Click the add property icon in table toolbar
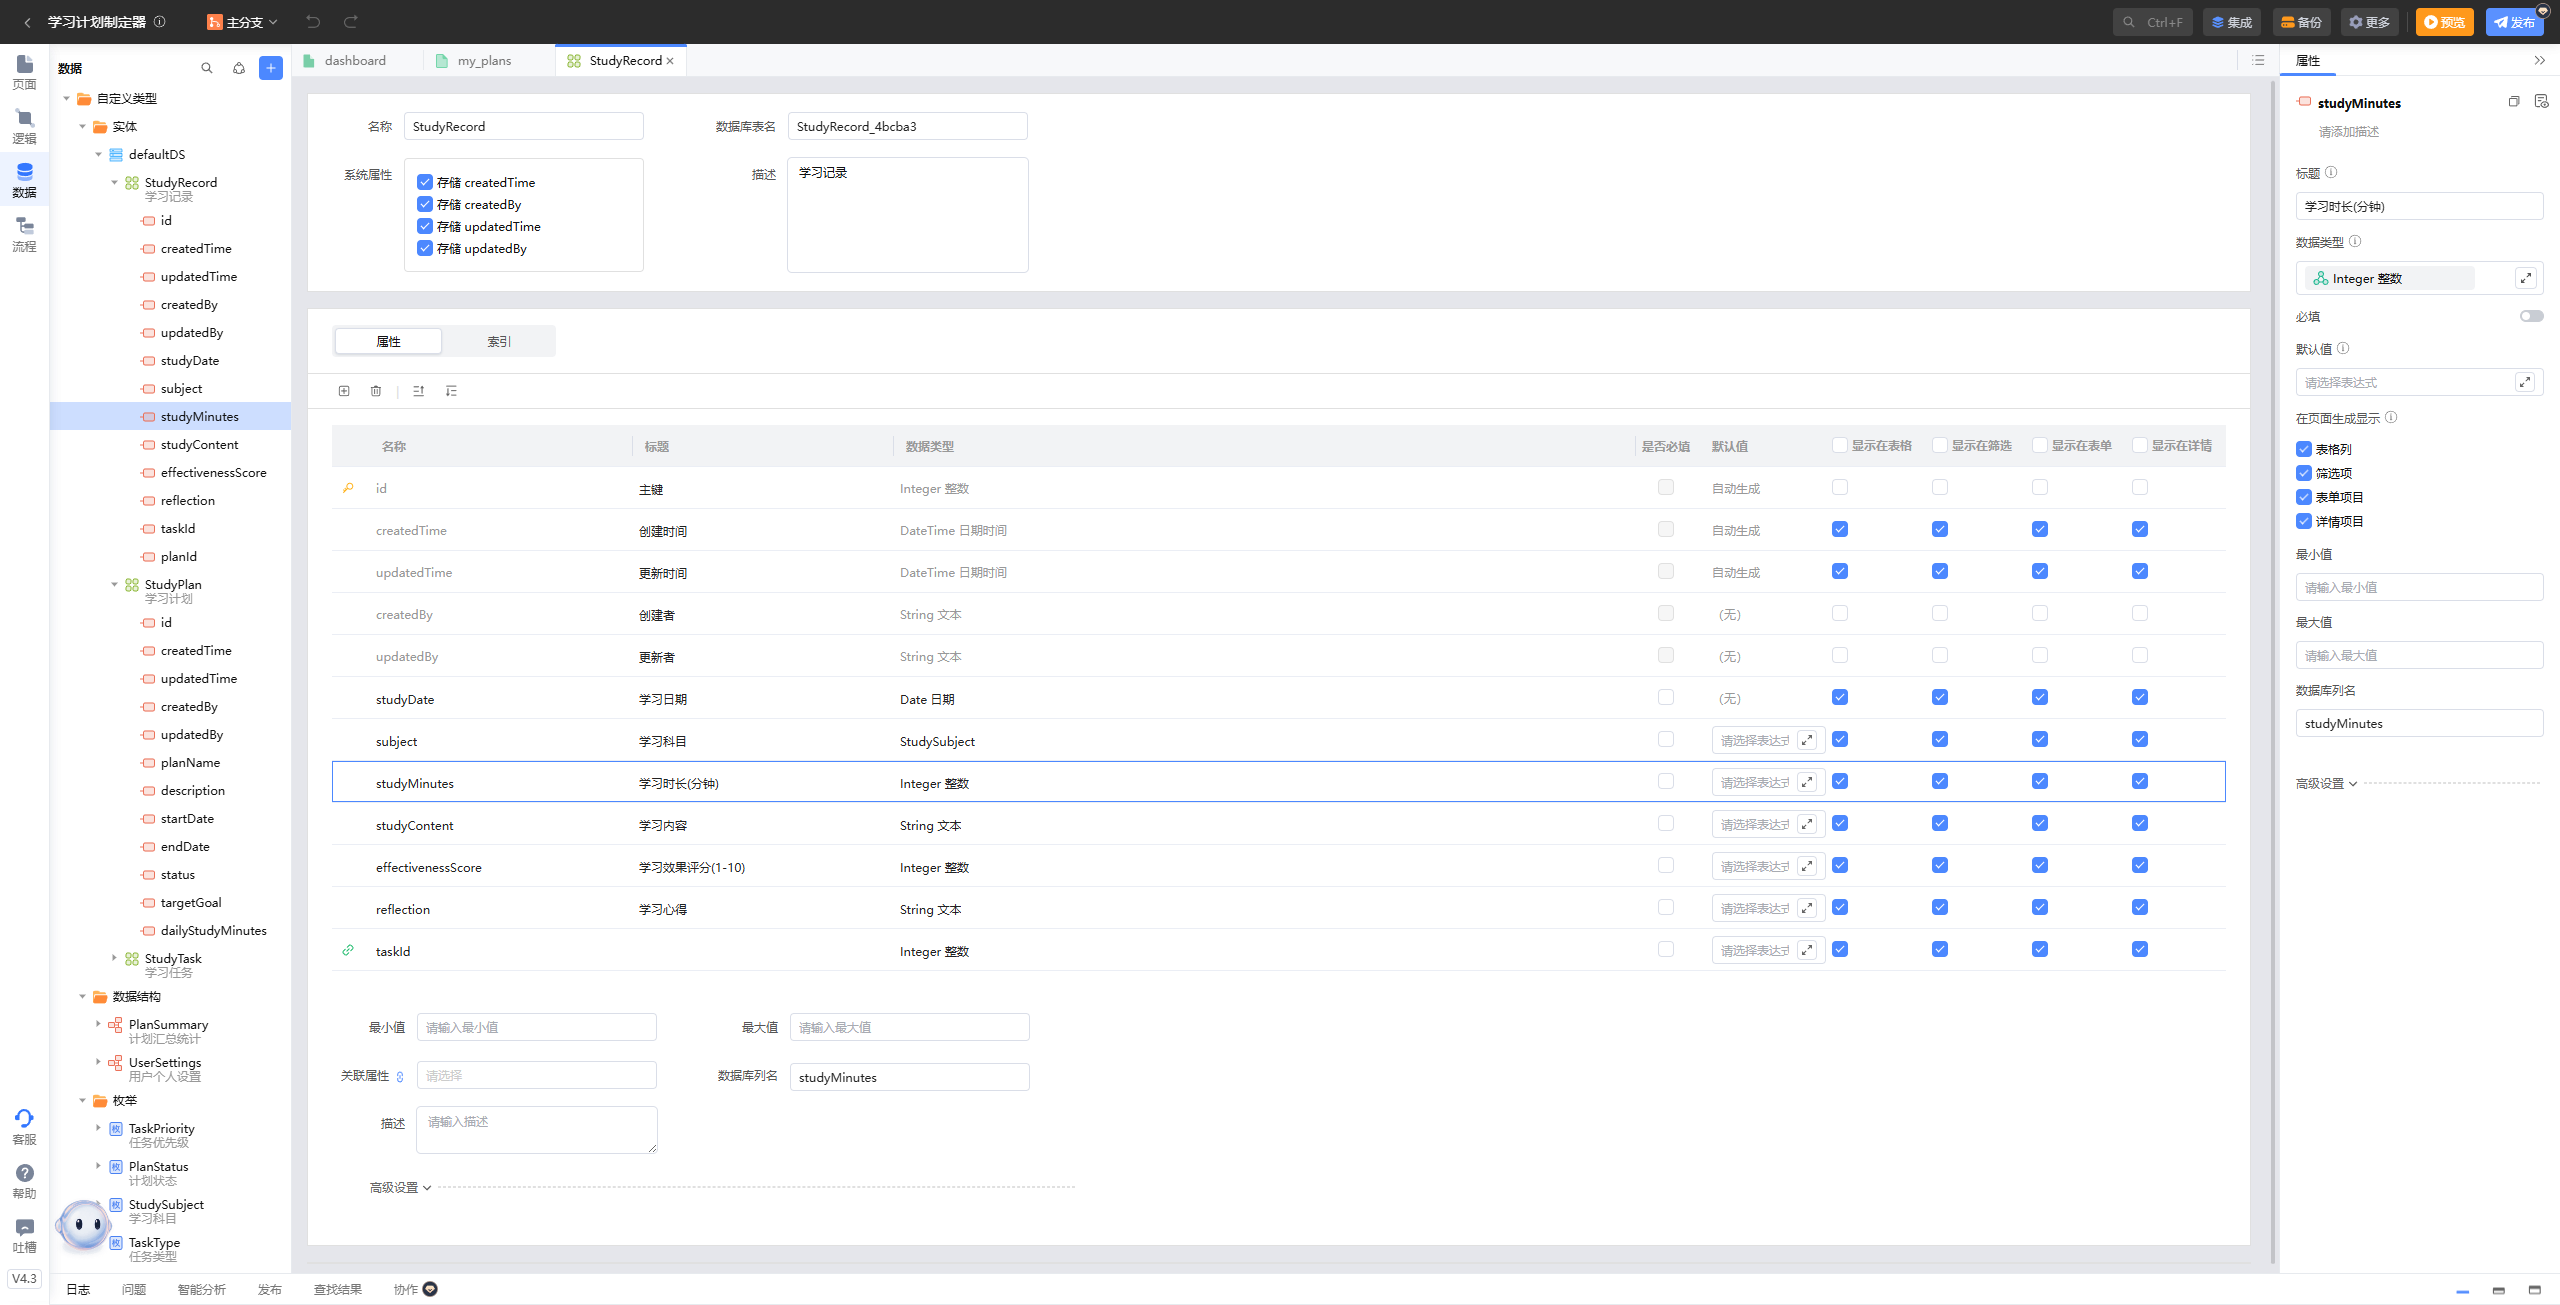Screen dimensions: 2560x1305 tap(344, 391)
